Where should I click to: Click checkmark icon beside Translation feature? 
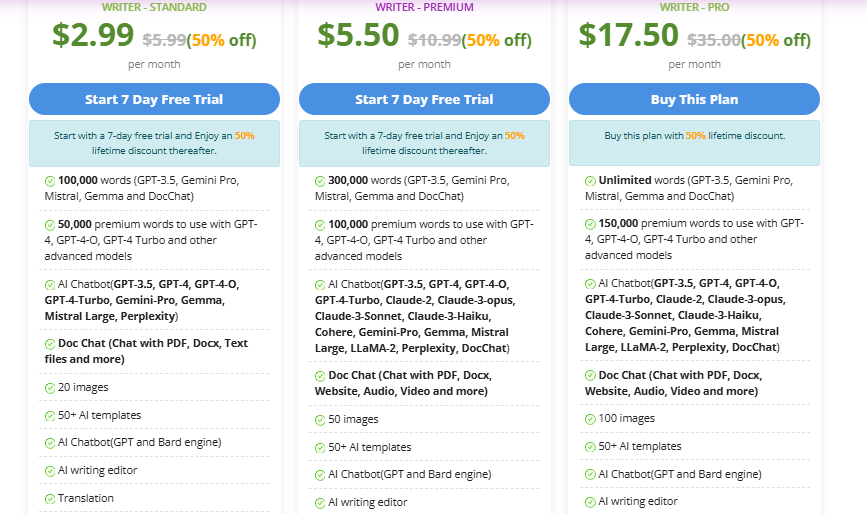(x=50, y=499)
